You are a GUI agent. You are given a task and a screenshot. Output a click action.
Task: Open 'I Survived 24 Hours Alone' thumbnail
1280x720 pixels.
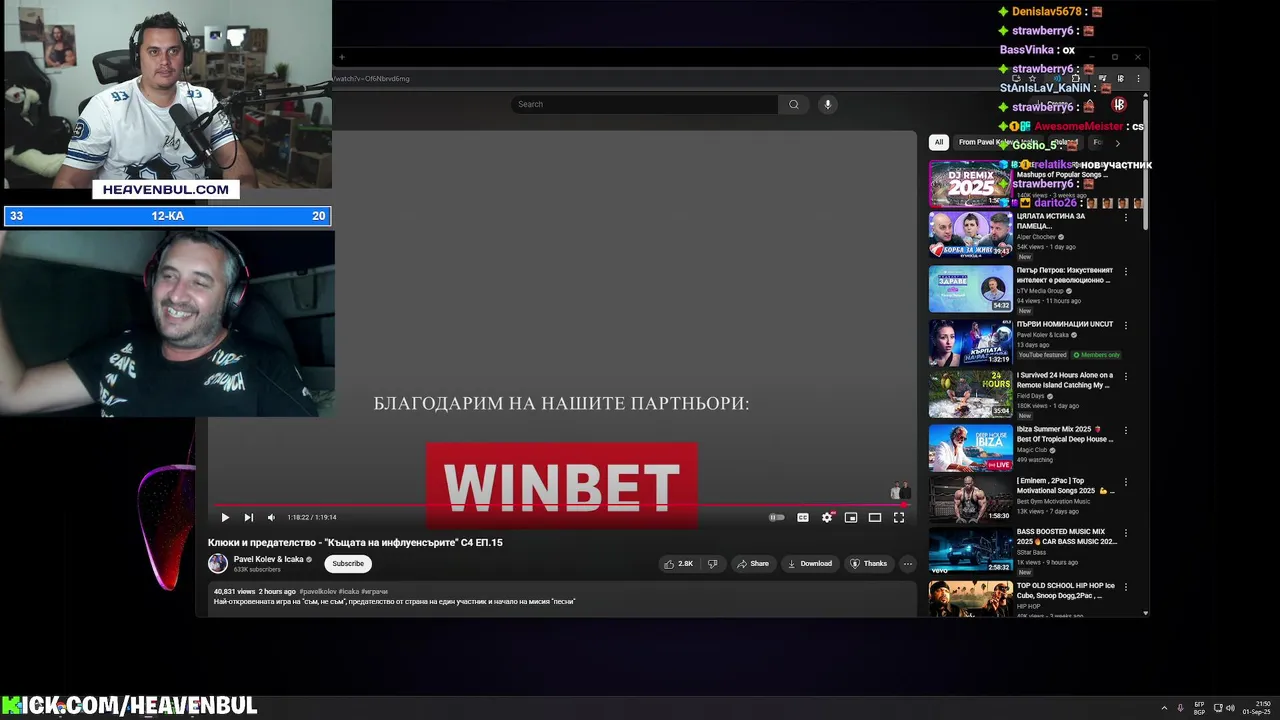tap(971, 394)
